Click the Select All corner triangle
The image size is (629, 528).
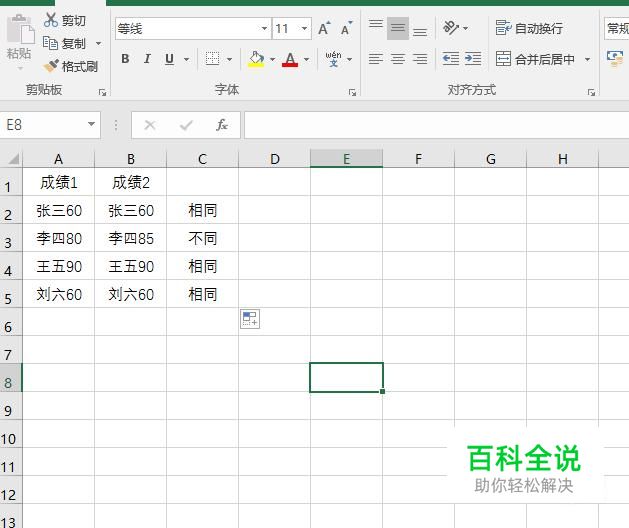(x=13, y=159)
